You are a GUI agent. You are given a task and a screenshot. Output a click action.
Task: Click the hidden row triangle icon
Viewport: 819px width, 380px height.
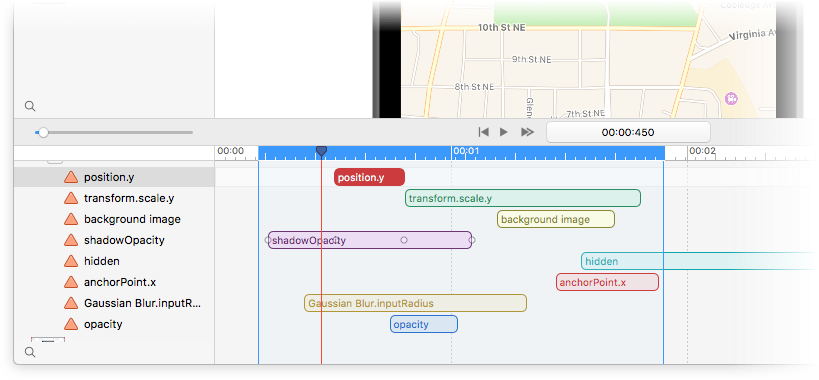[71, 261]
